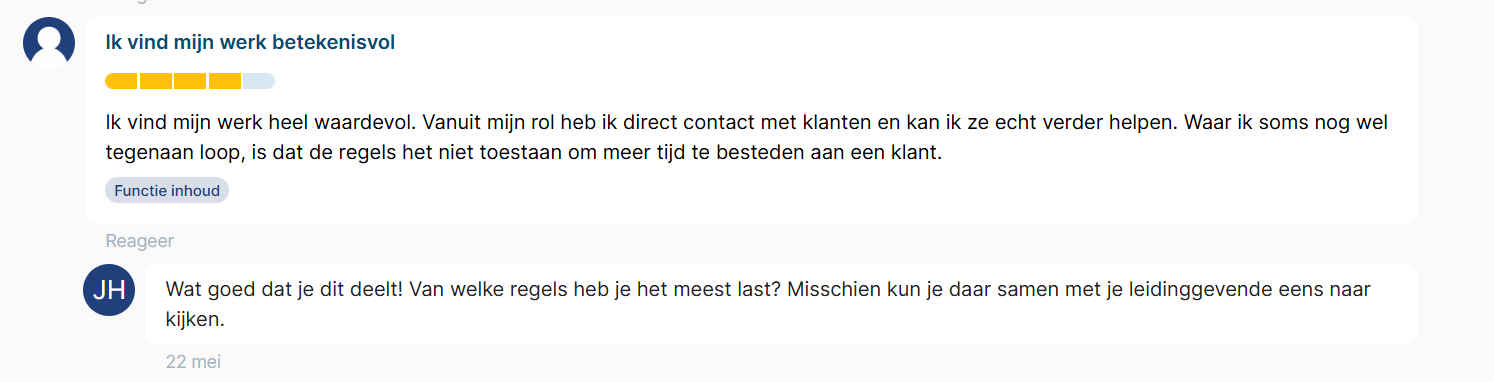Click the cut-off text at the top edge
Image resolution: width=1494 pixels, height=382 pixels.
[139, 2]
